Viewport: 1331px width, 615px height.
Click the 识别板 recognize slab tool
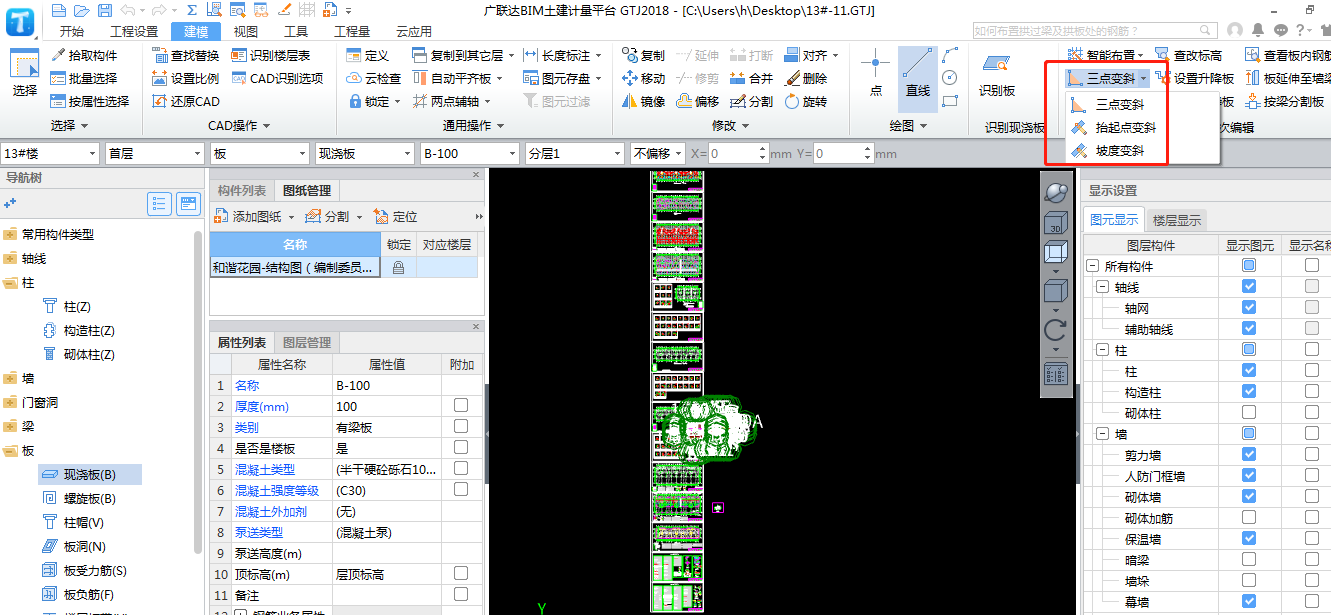tap(996, 74)
